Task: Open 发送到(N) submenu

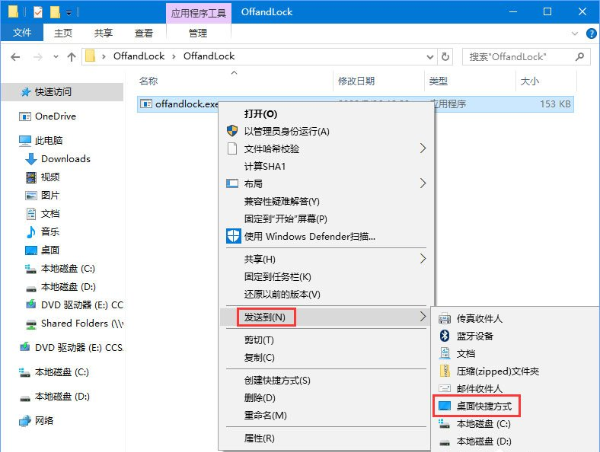Action: pos(326,317)
